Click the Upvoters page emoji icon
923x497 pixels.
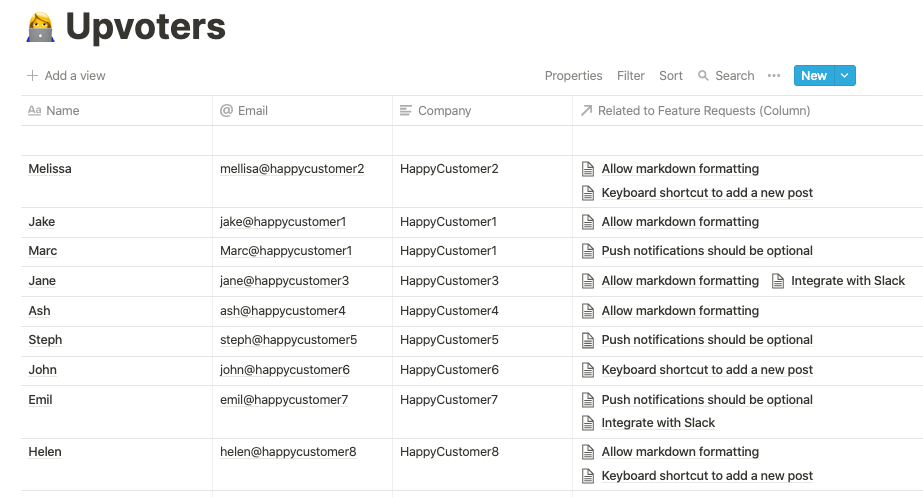coord(41,28)
